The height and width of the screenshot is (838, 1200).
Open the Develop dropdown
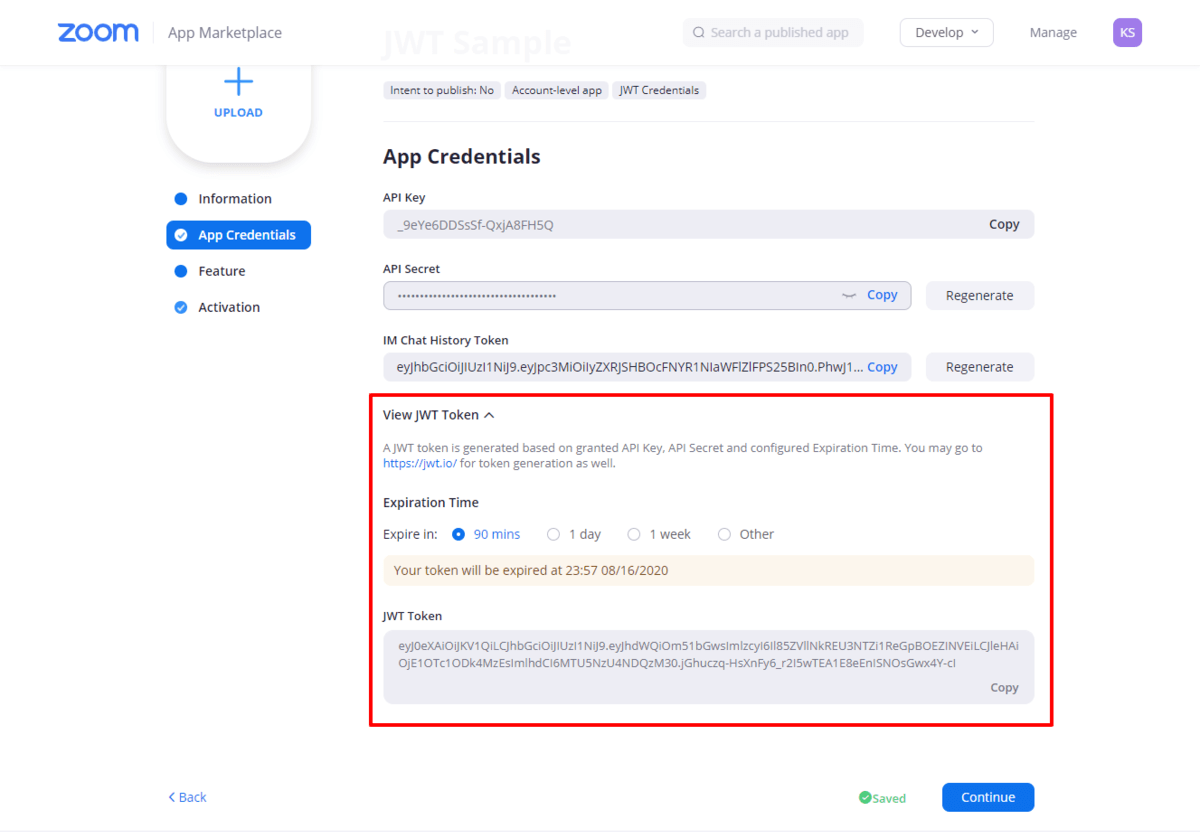pos(947,33)
